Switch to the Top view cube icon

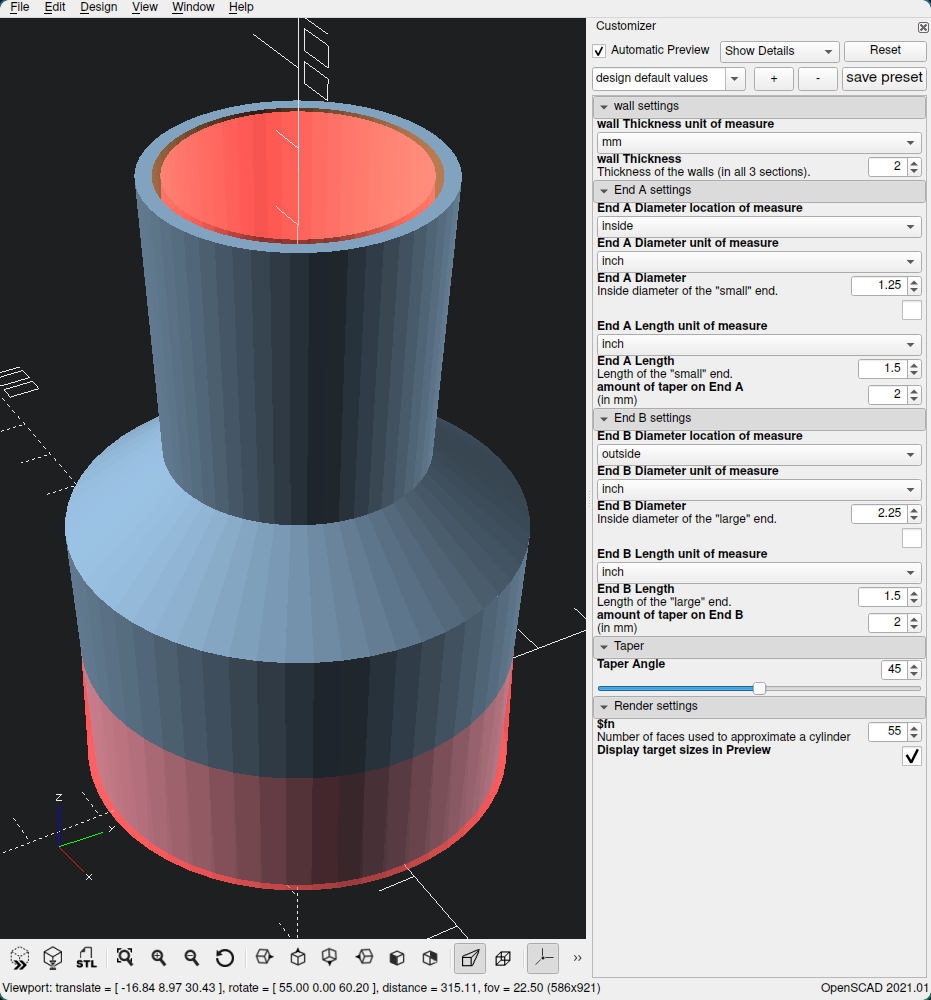[298, 957]
